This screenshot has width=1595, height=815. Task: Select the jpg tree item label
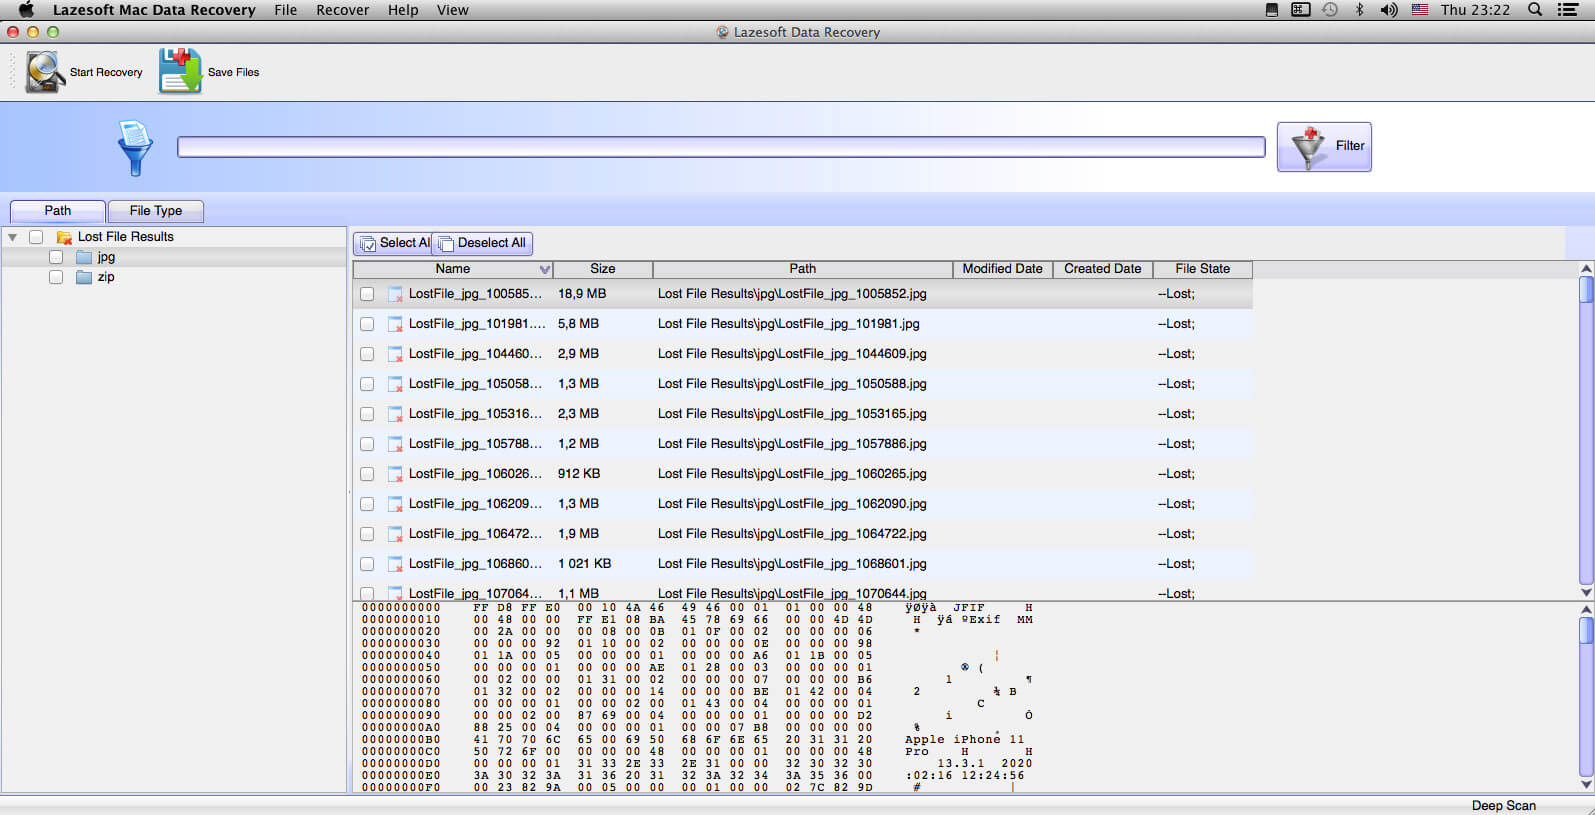106,257
